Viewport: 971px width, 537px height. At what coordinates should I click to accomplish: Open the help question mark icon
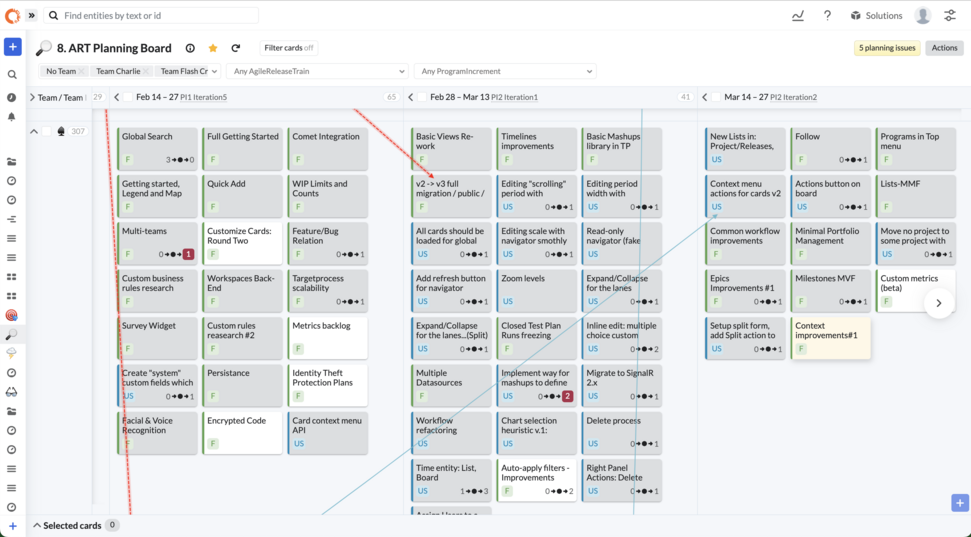point(827,16)
